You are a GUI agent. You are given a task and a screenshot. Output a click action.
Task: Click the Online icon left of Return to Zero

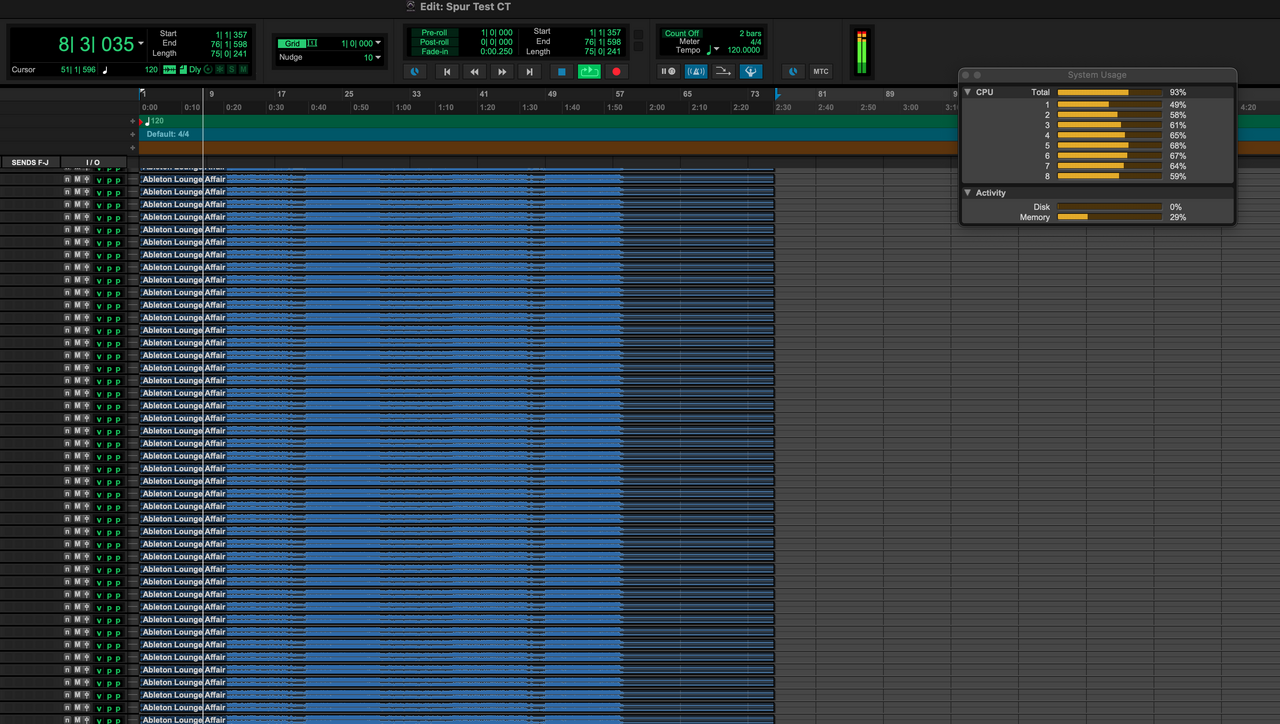coord(415,72)
